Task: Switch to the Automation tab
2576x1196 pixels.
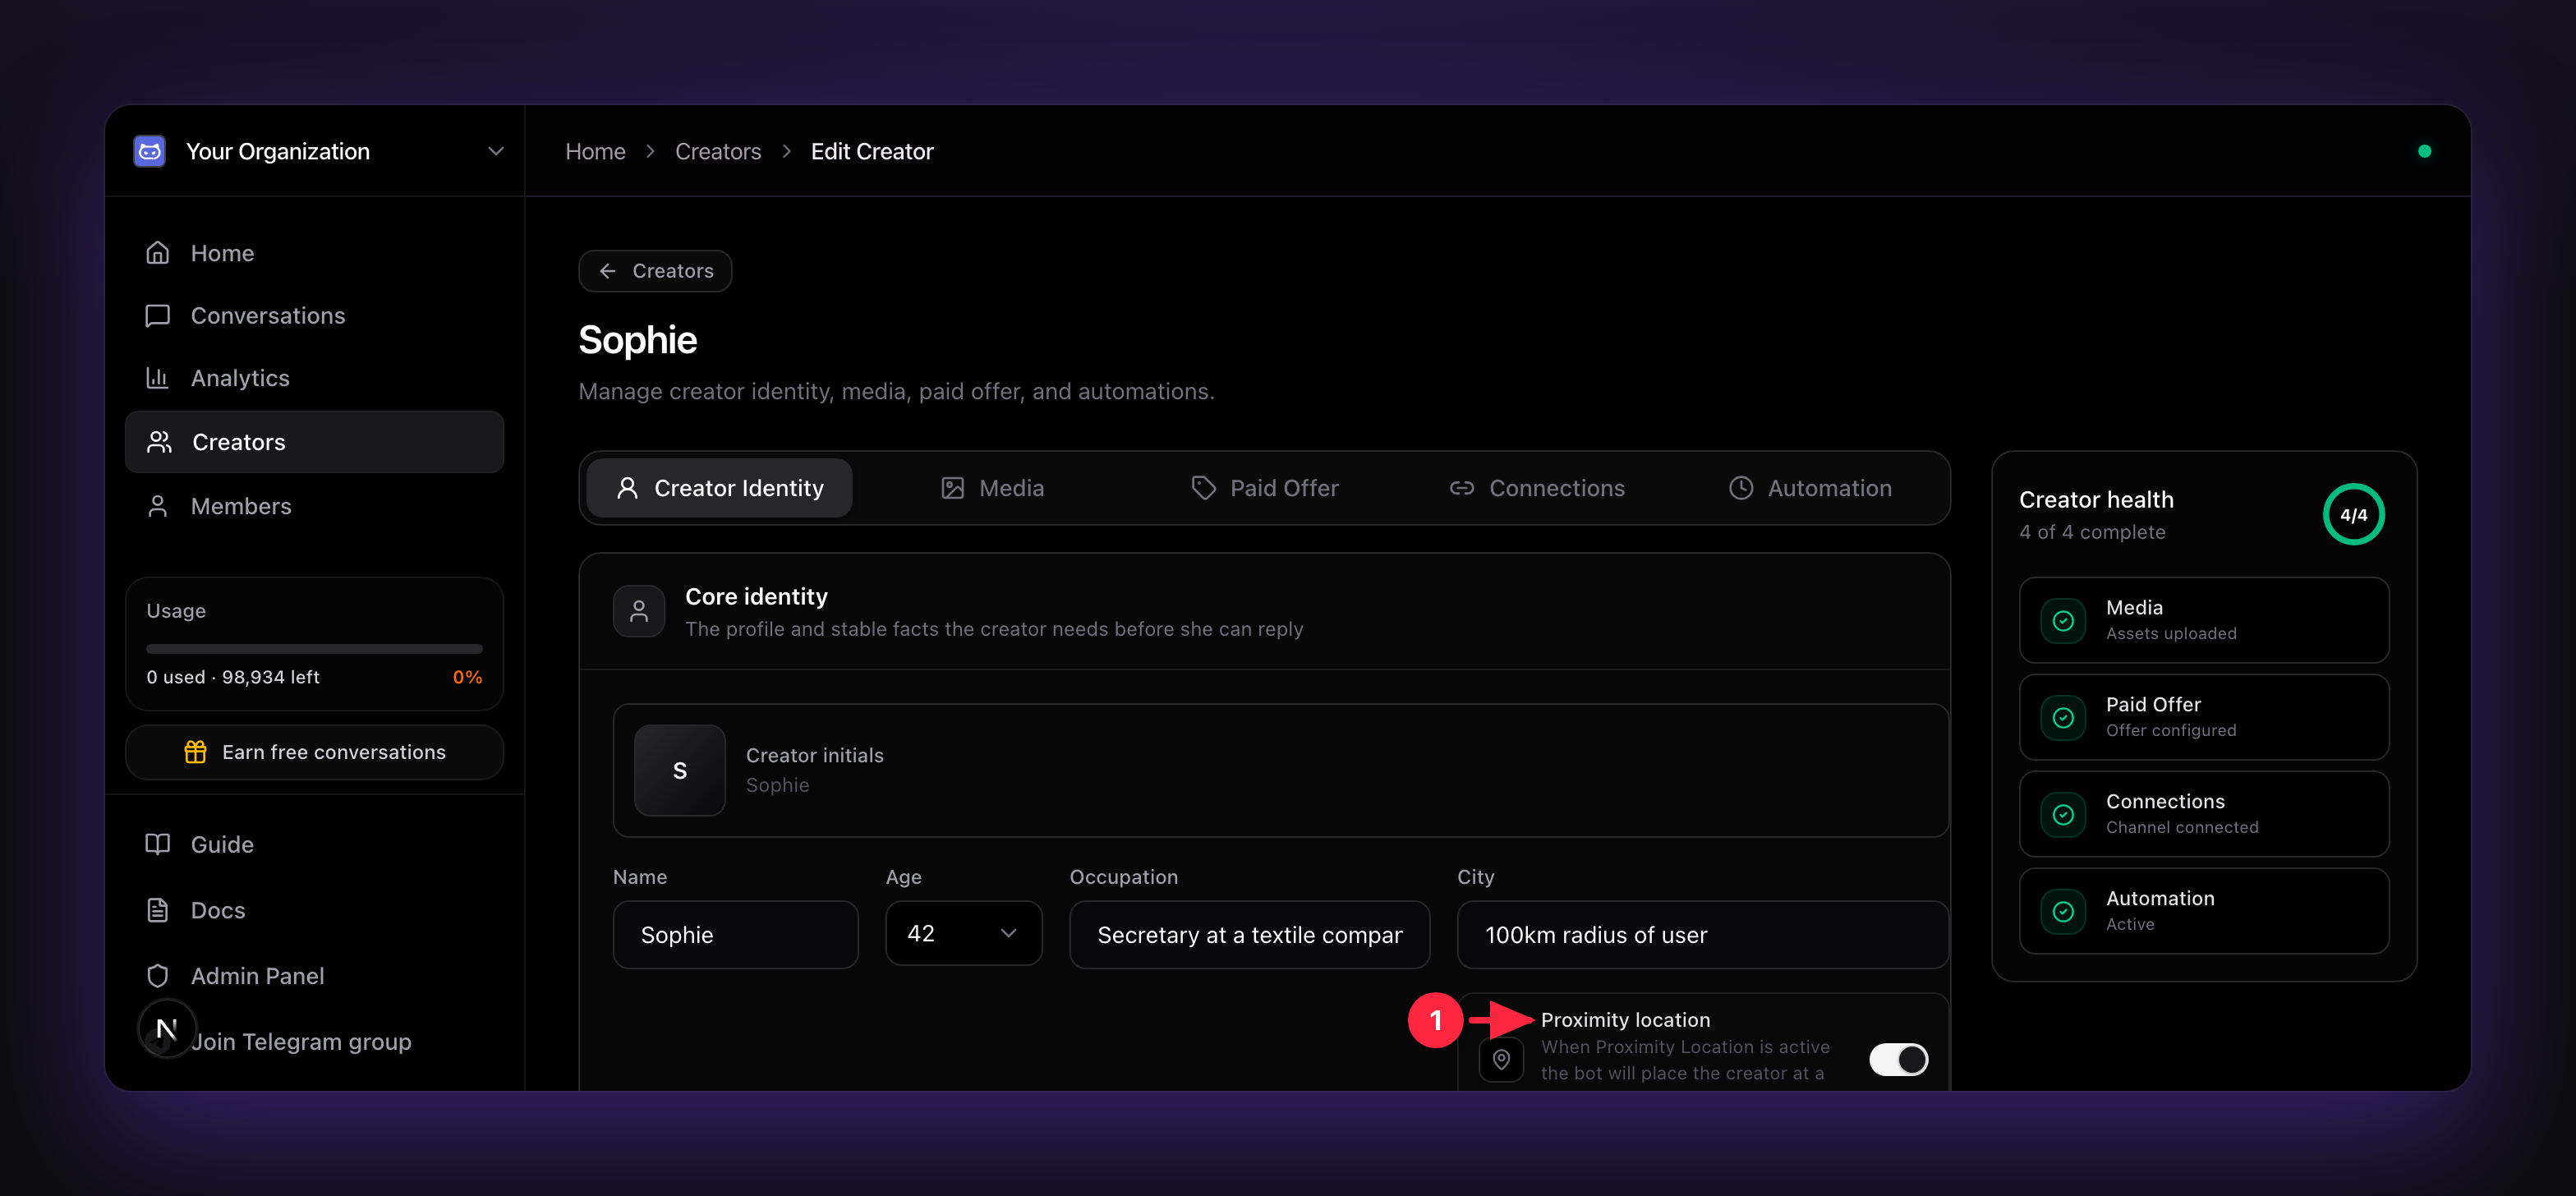Action: pos(1810,488)
